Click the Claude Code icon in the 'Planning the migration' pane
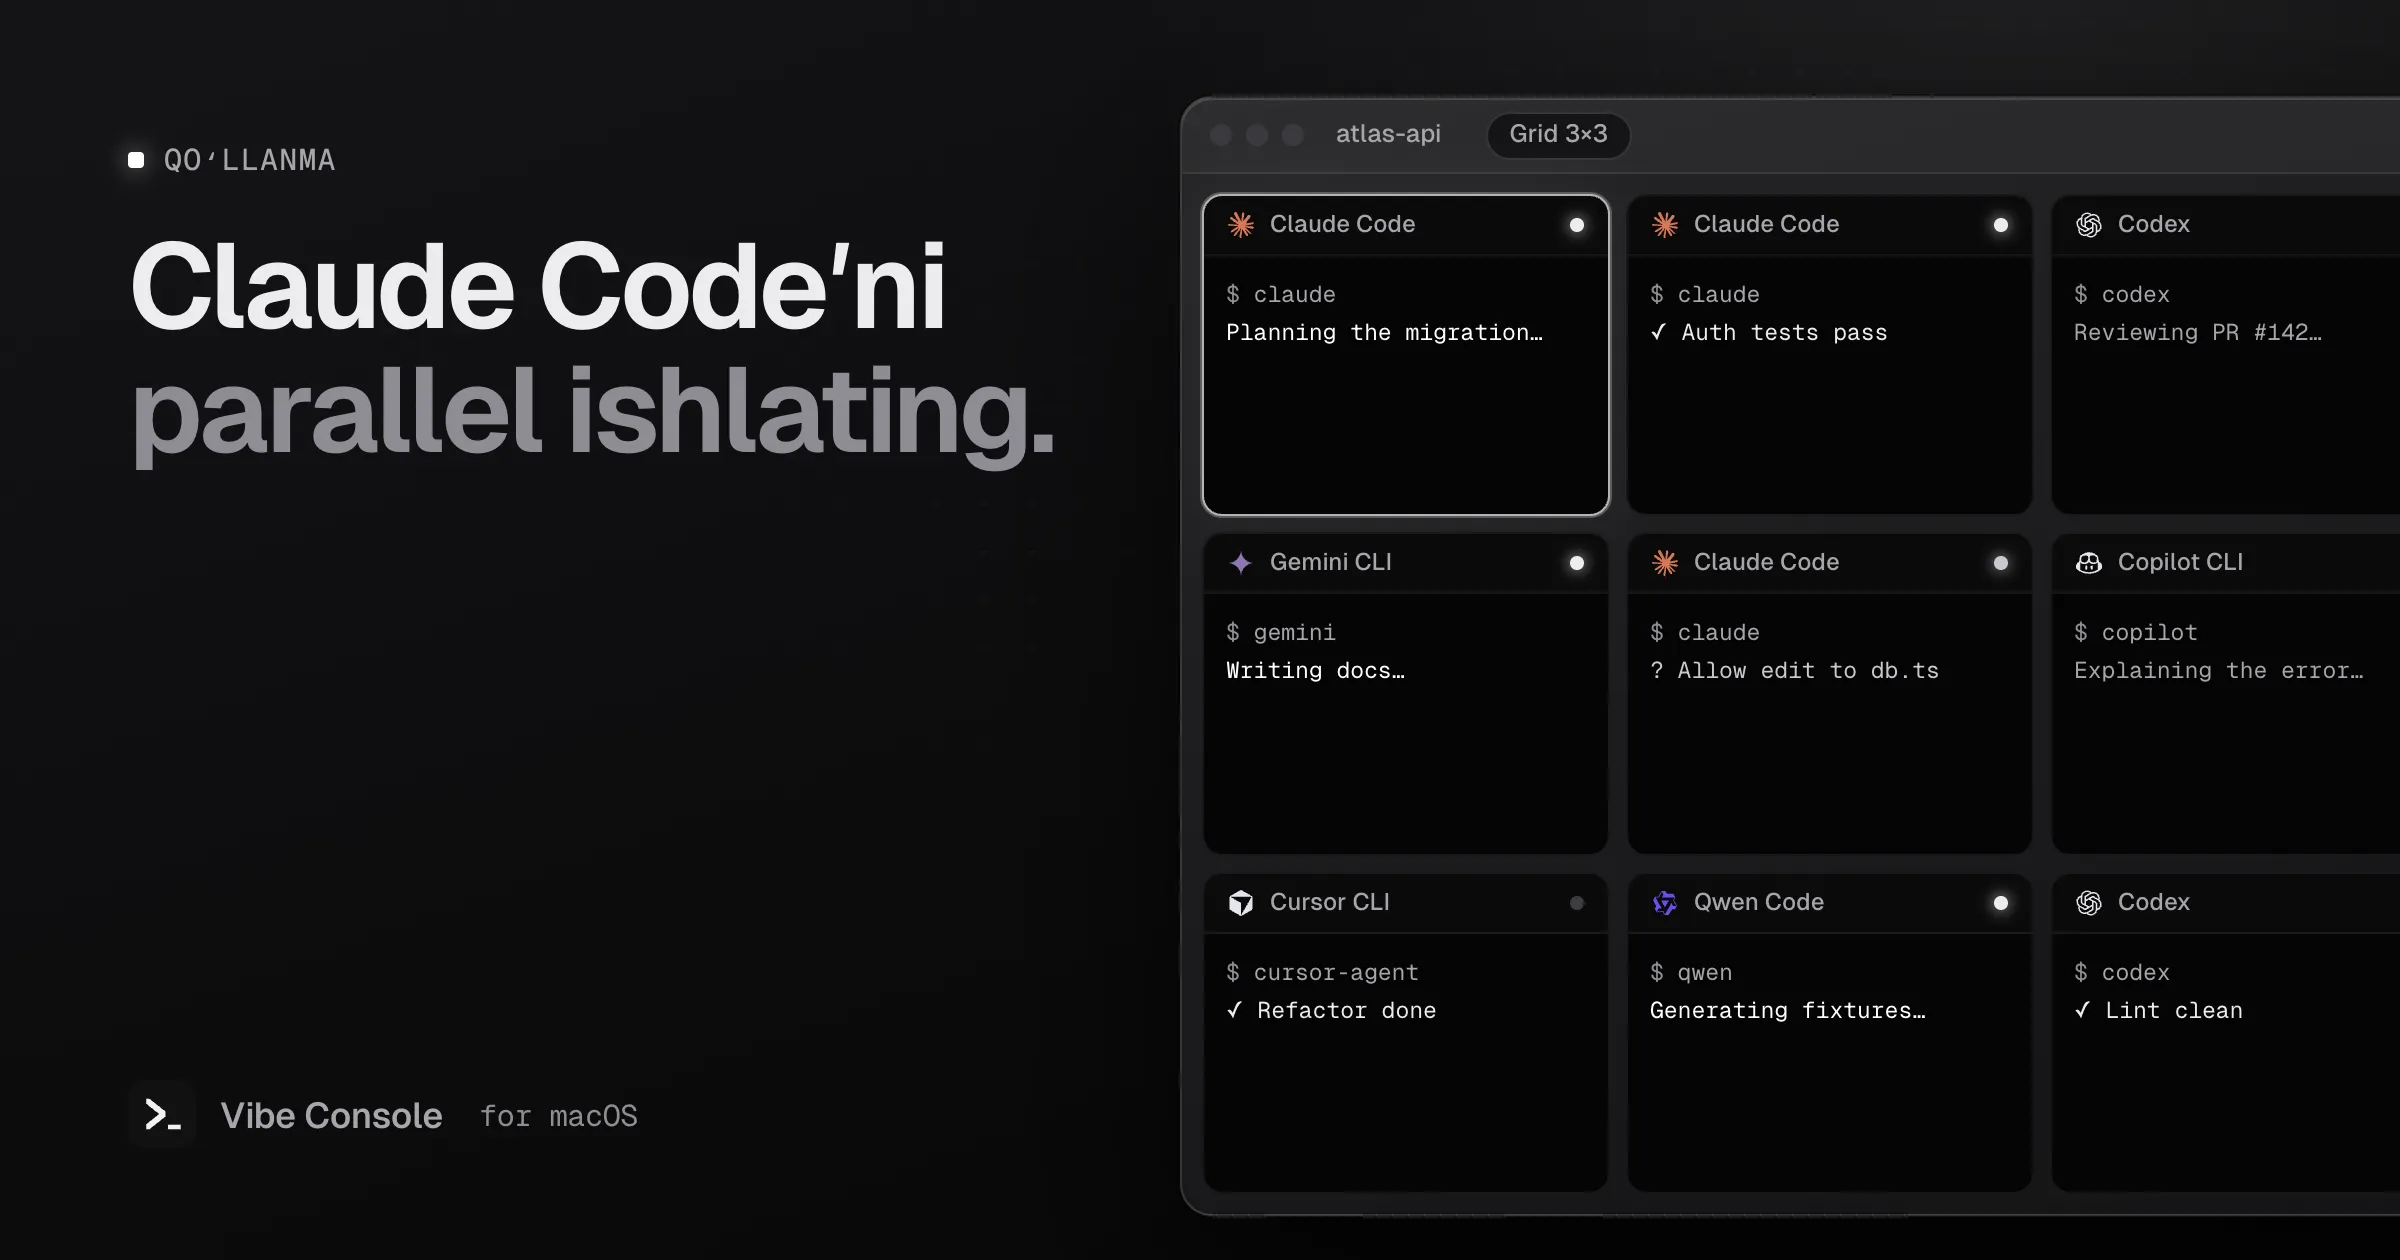The width and height of the screenshot is (2400, 1260). (1241, 225)
